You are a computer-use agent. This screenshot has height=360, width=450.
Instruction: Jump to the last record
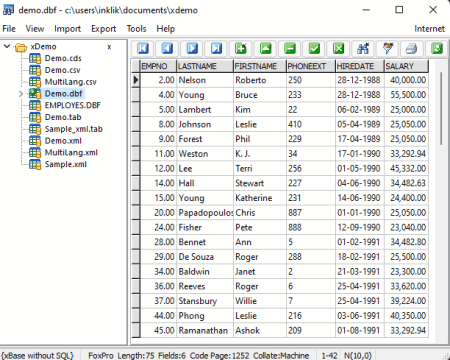click(216, 49)
